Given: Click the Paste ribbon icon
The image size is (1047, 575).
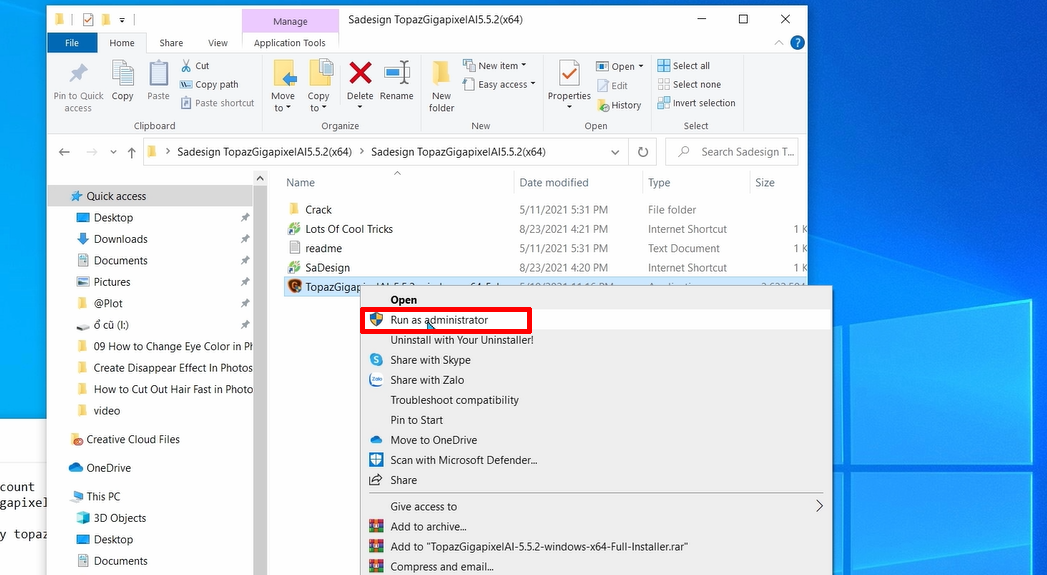Looking at the screenshot, I should point(158,73).
